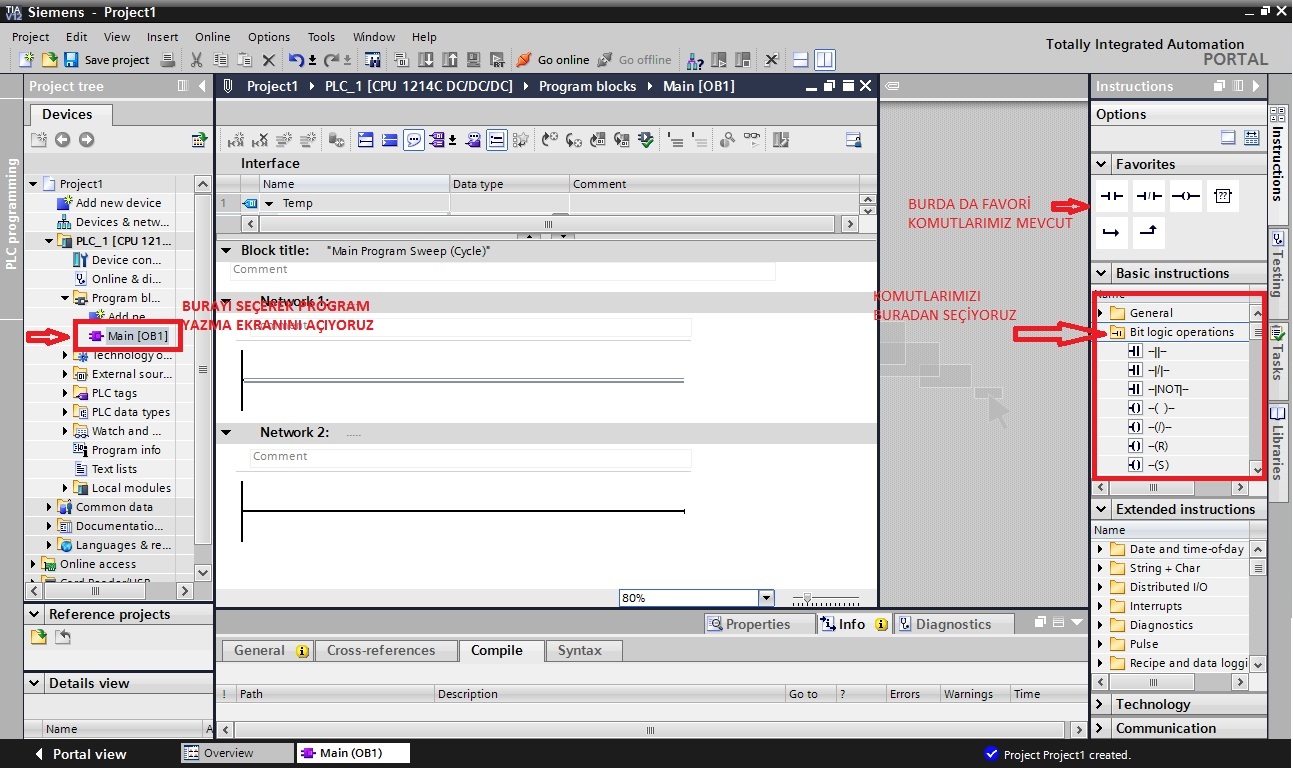Image resolution: width=1293 pixels, height=770 pixels.
Task: Open the Online menu
Action: pyautogui.click(x=212, y=37)
